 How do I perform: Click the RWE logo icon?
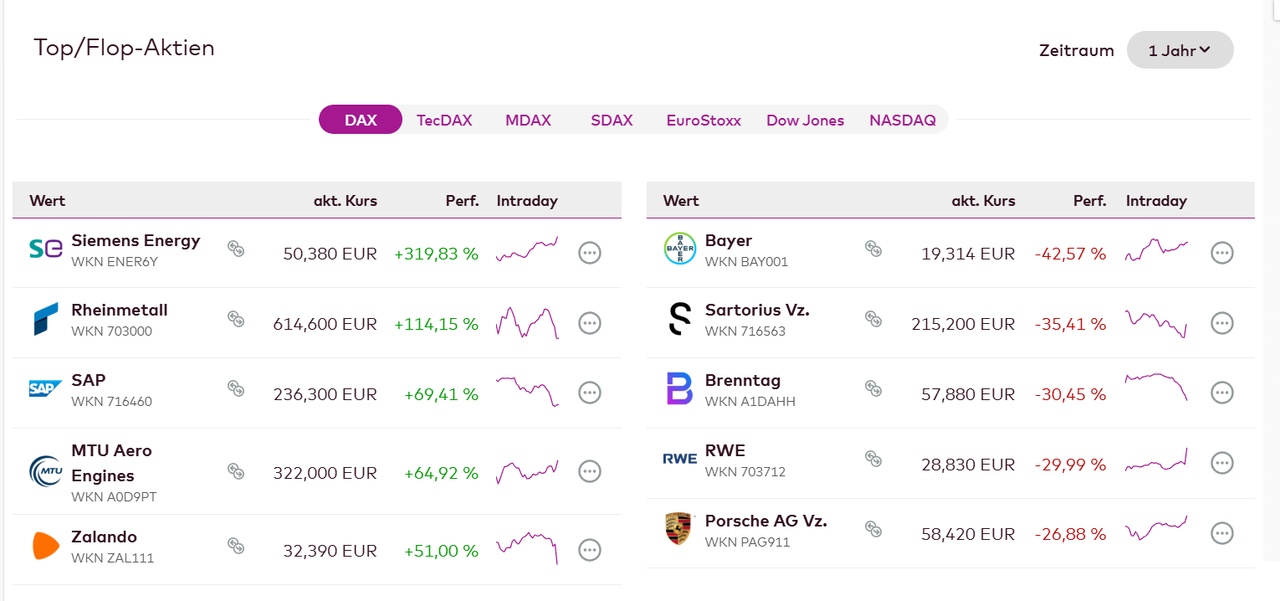tap(680, 459)
